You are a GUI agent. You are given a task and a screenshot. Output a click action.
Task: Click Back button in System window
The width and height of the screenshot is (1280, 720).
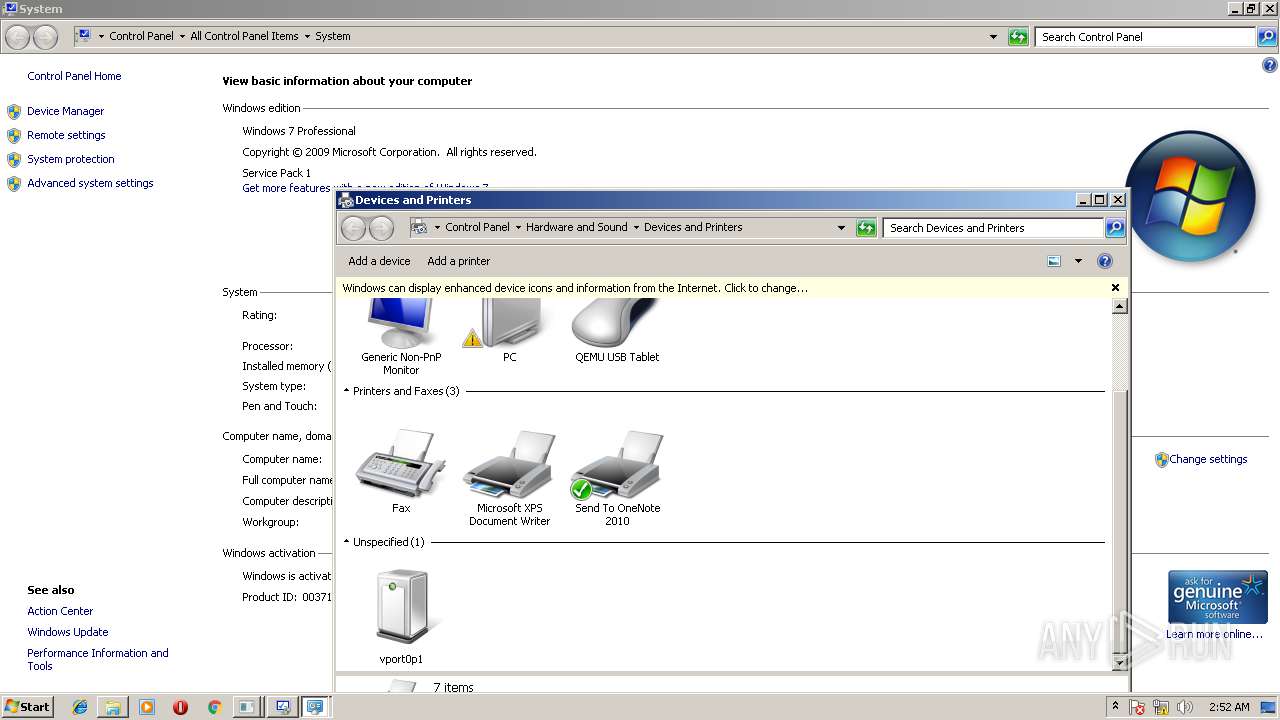pos(17,37)
